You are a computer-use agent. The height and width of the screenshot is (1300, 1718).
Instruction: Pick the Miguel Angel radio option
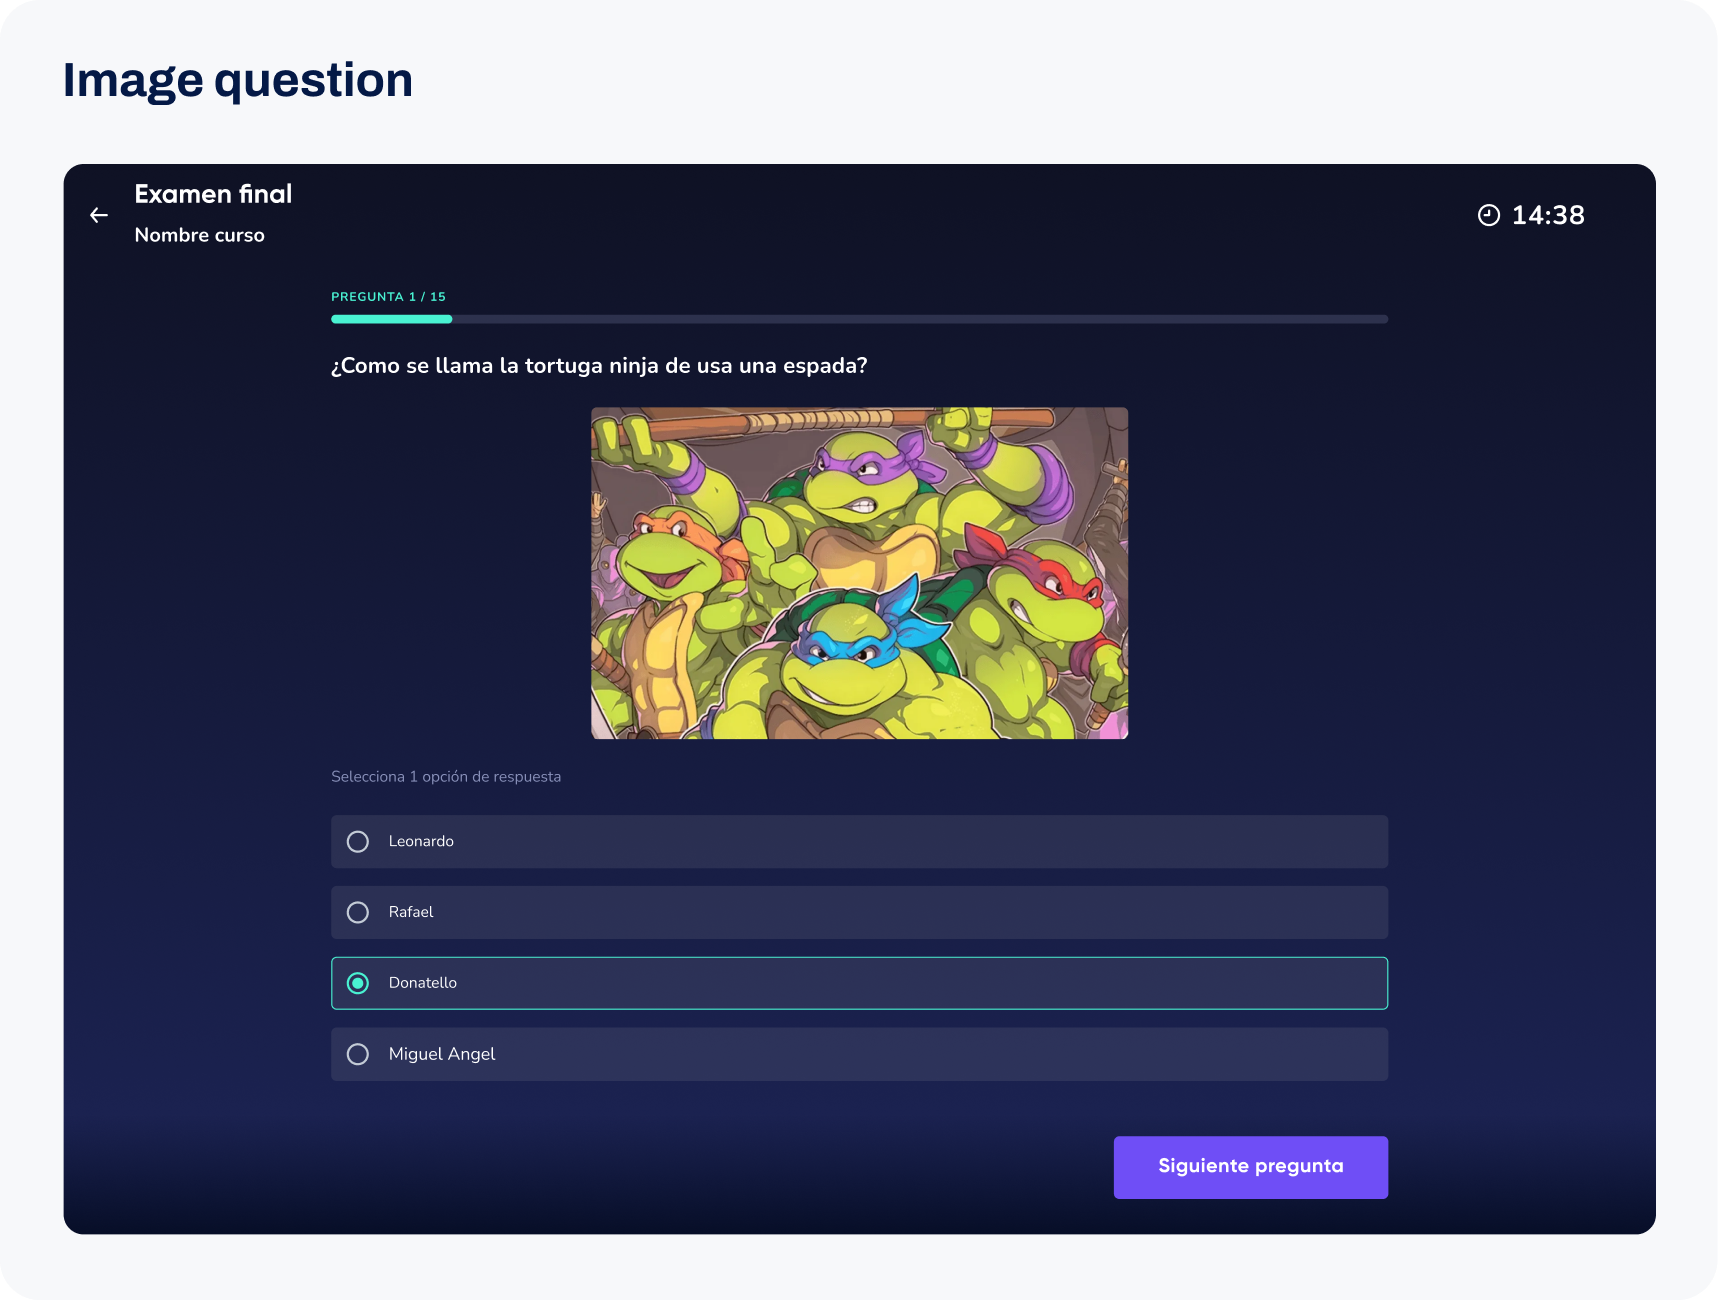[x=358, y=1054]
